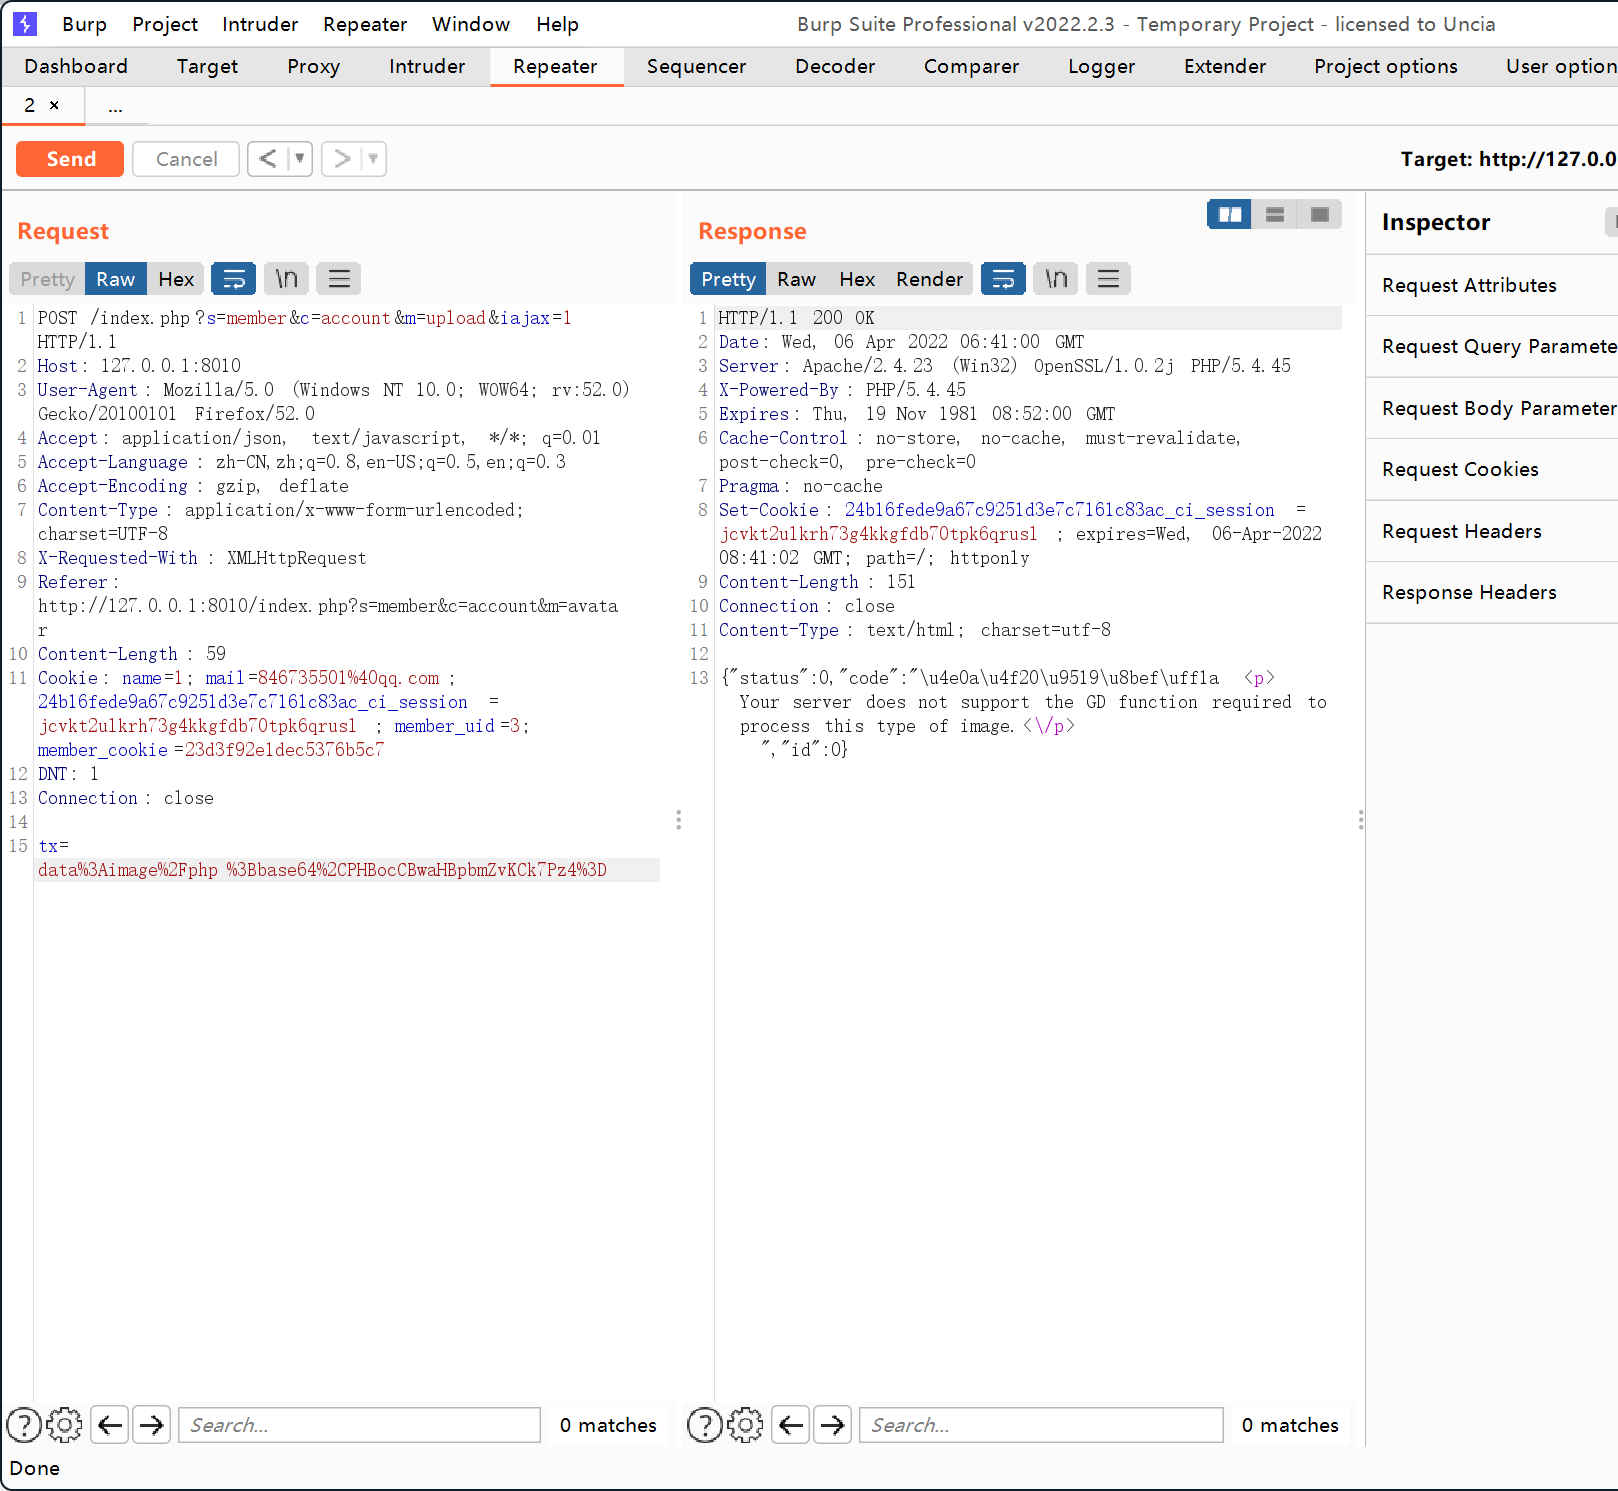Click the request-response pane splitter handle

click(678, 820)
